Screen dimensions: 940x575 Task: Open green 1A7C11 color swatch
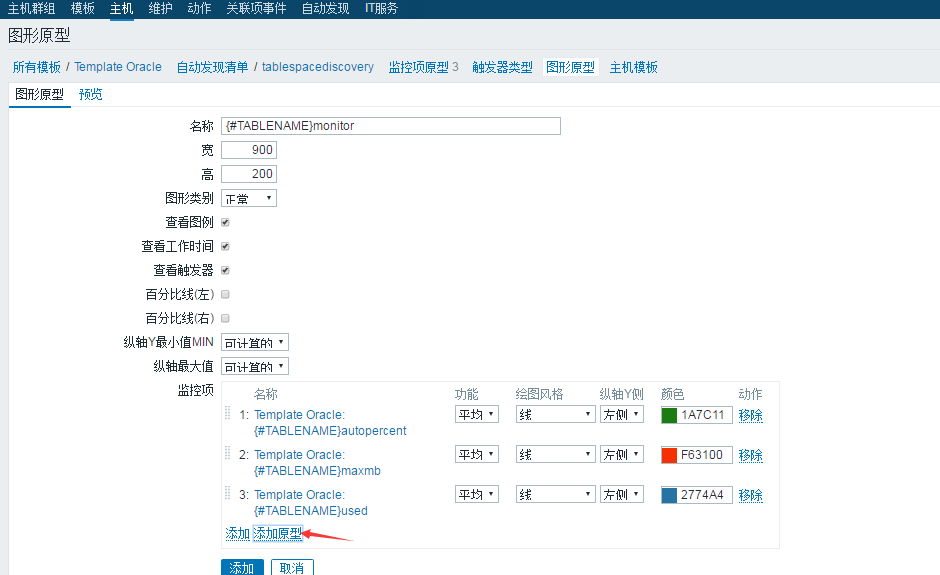669,415
